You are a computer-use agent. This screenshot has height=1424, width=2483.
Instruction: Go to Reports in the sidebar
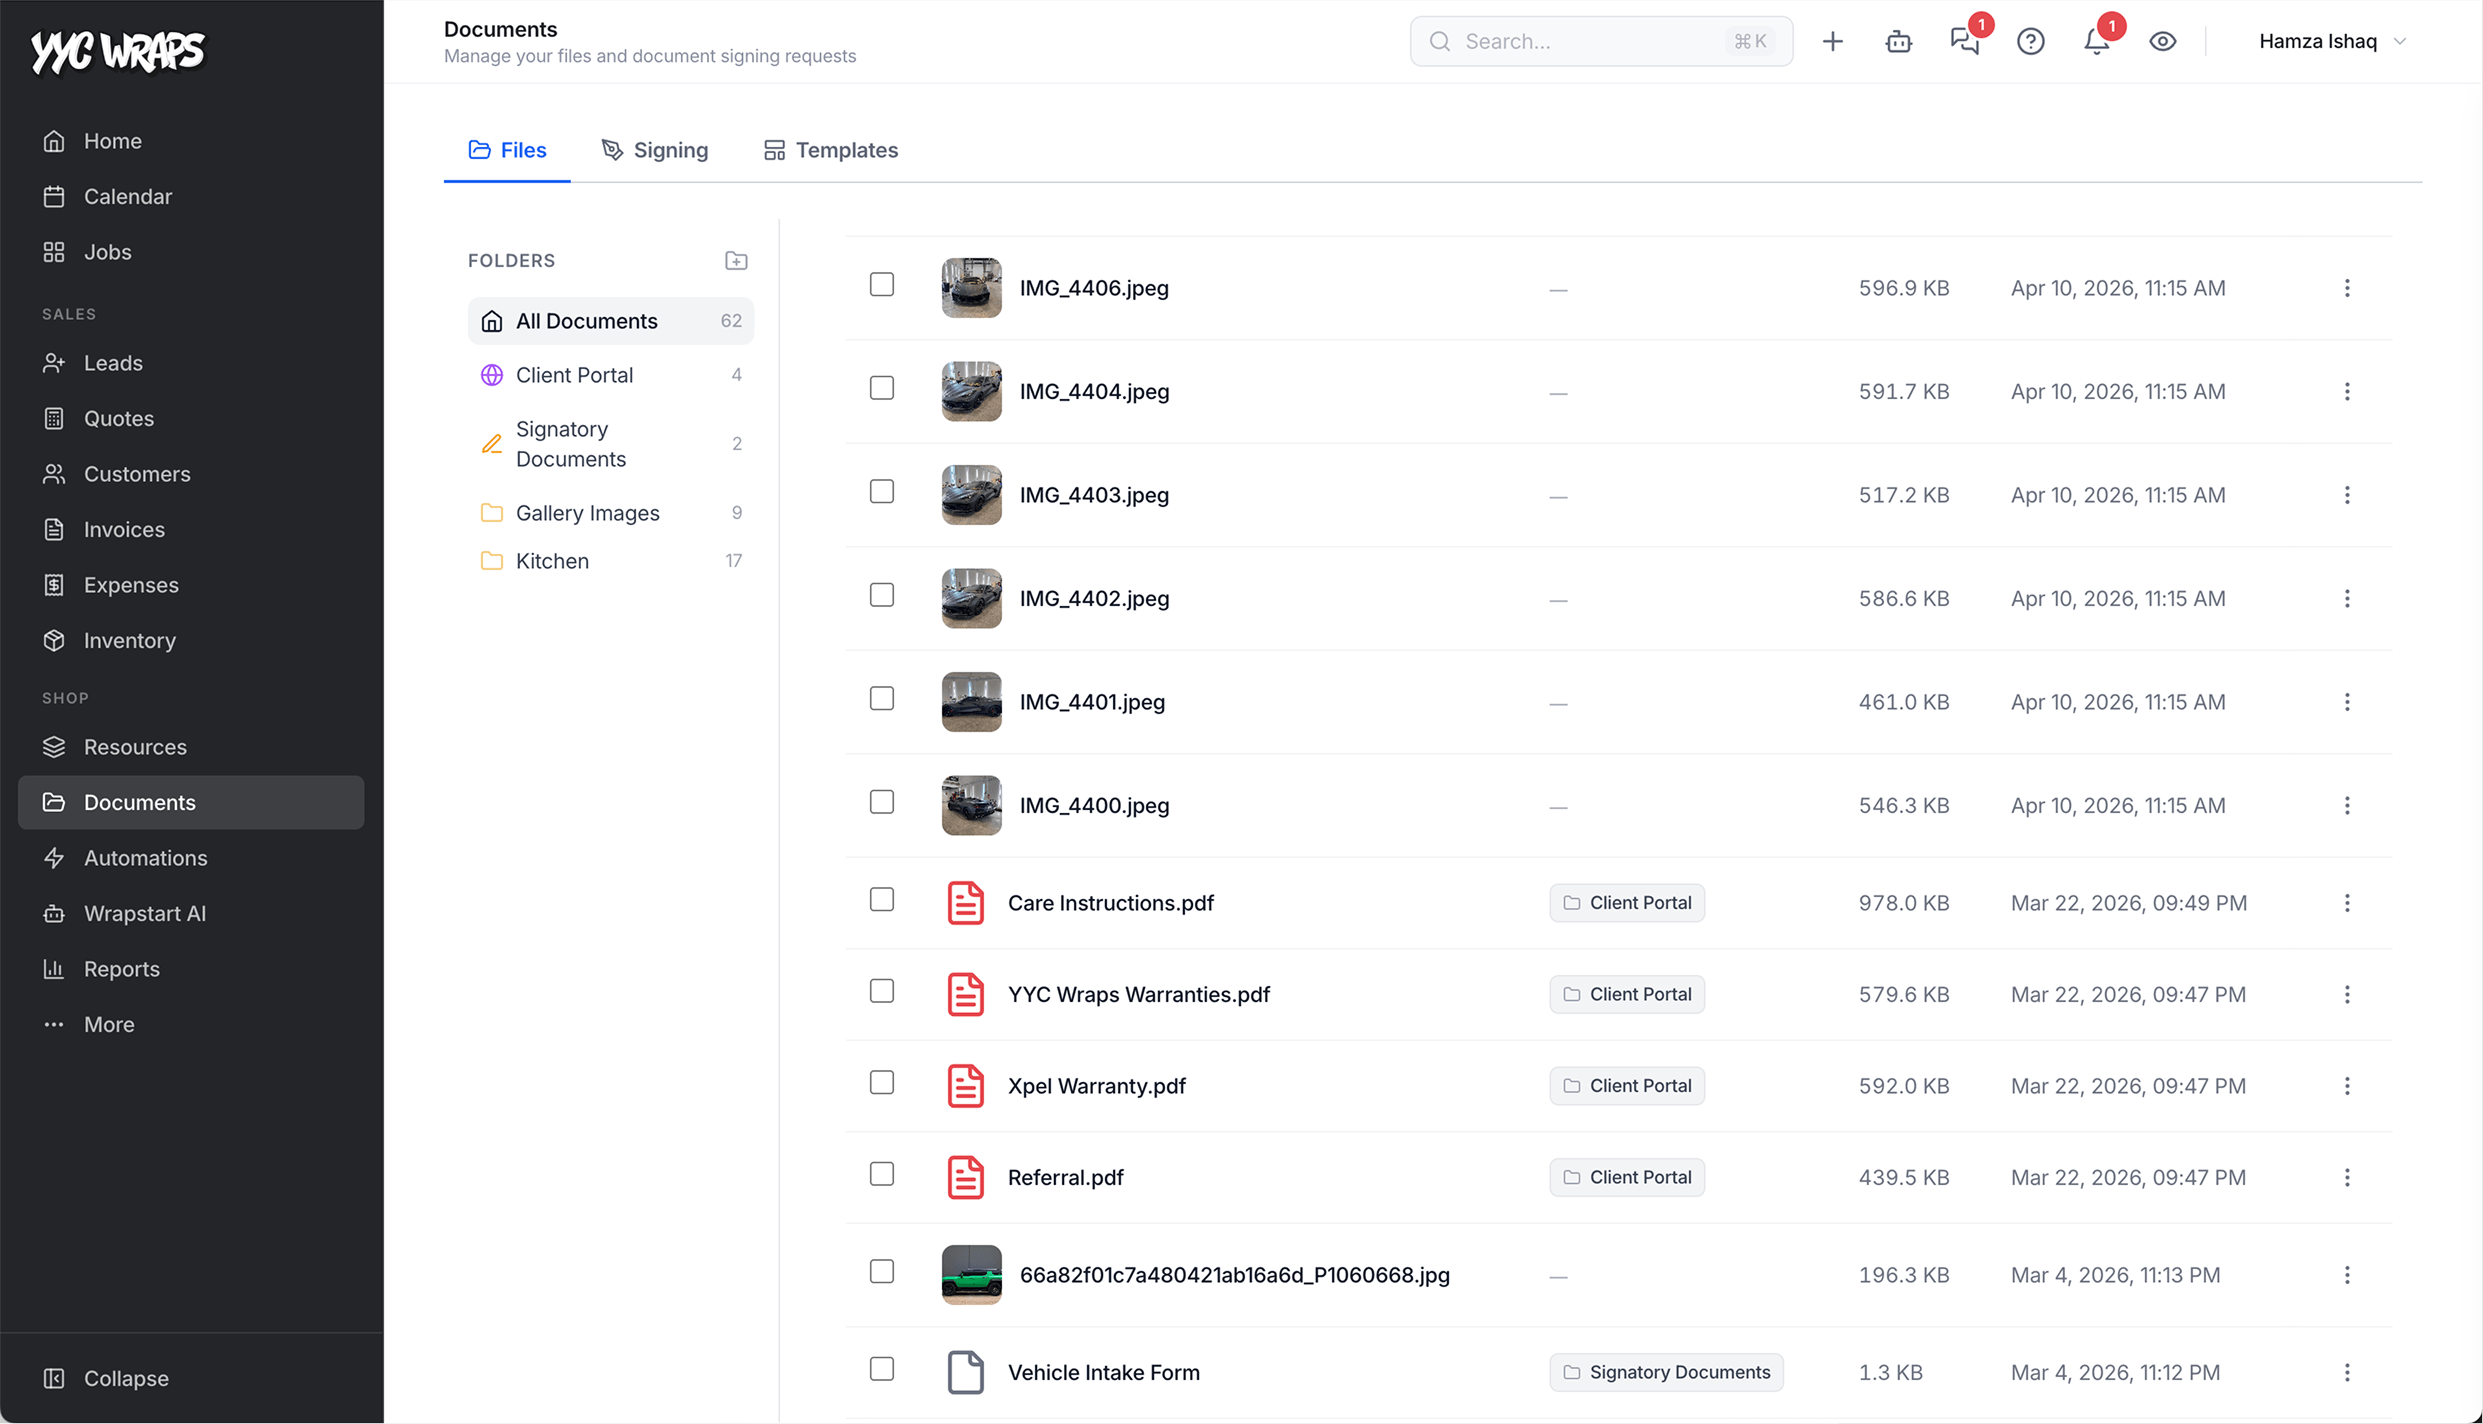(191, 969)
